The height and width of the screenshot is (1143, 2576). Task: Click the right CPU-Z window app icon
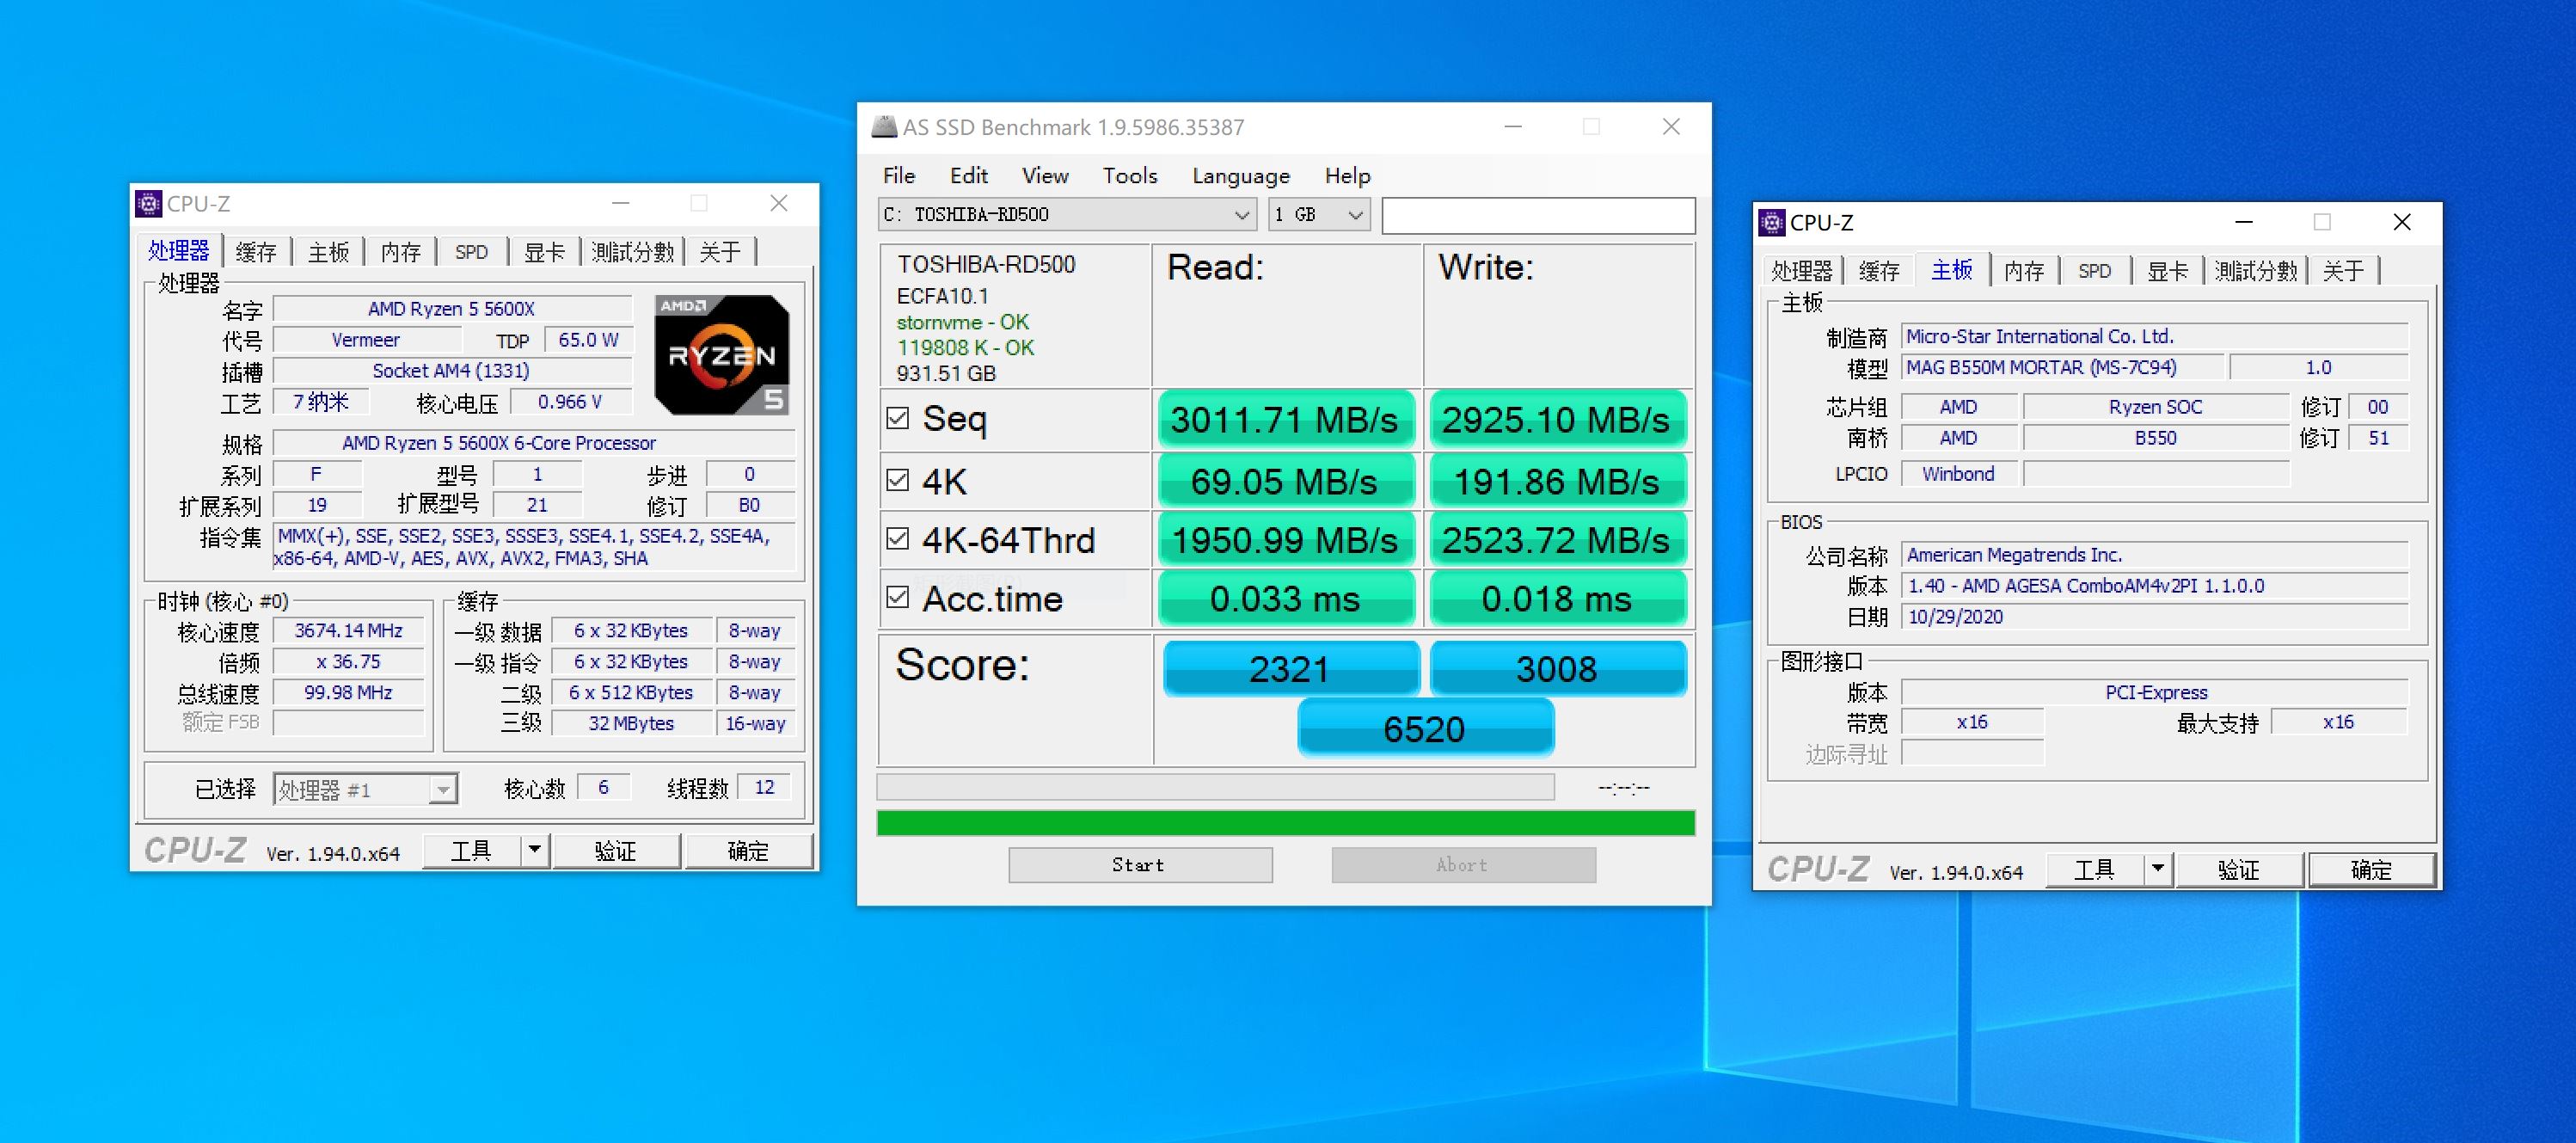[x=1772, y=223]
